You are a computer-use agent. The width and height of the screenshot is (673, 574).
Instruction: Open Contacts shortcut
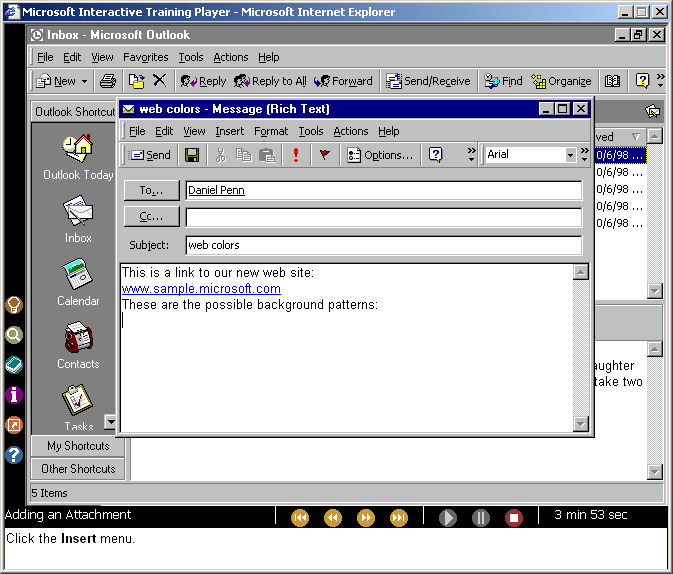pos(78,346)
